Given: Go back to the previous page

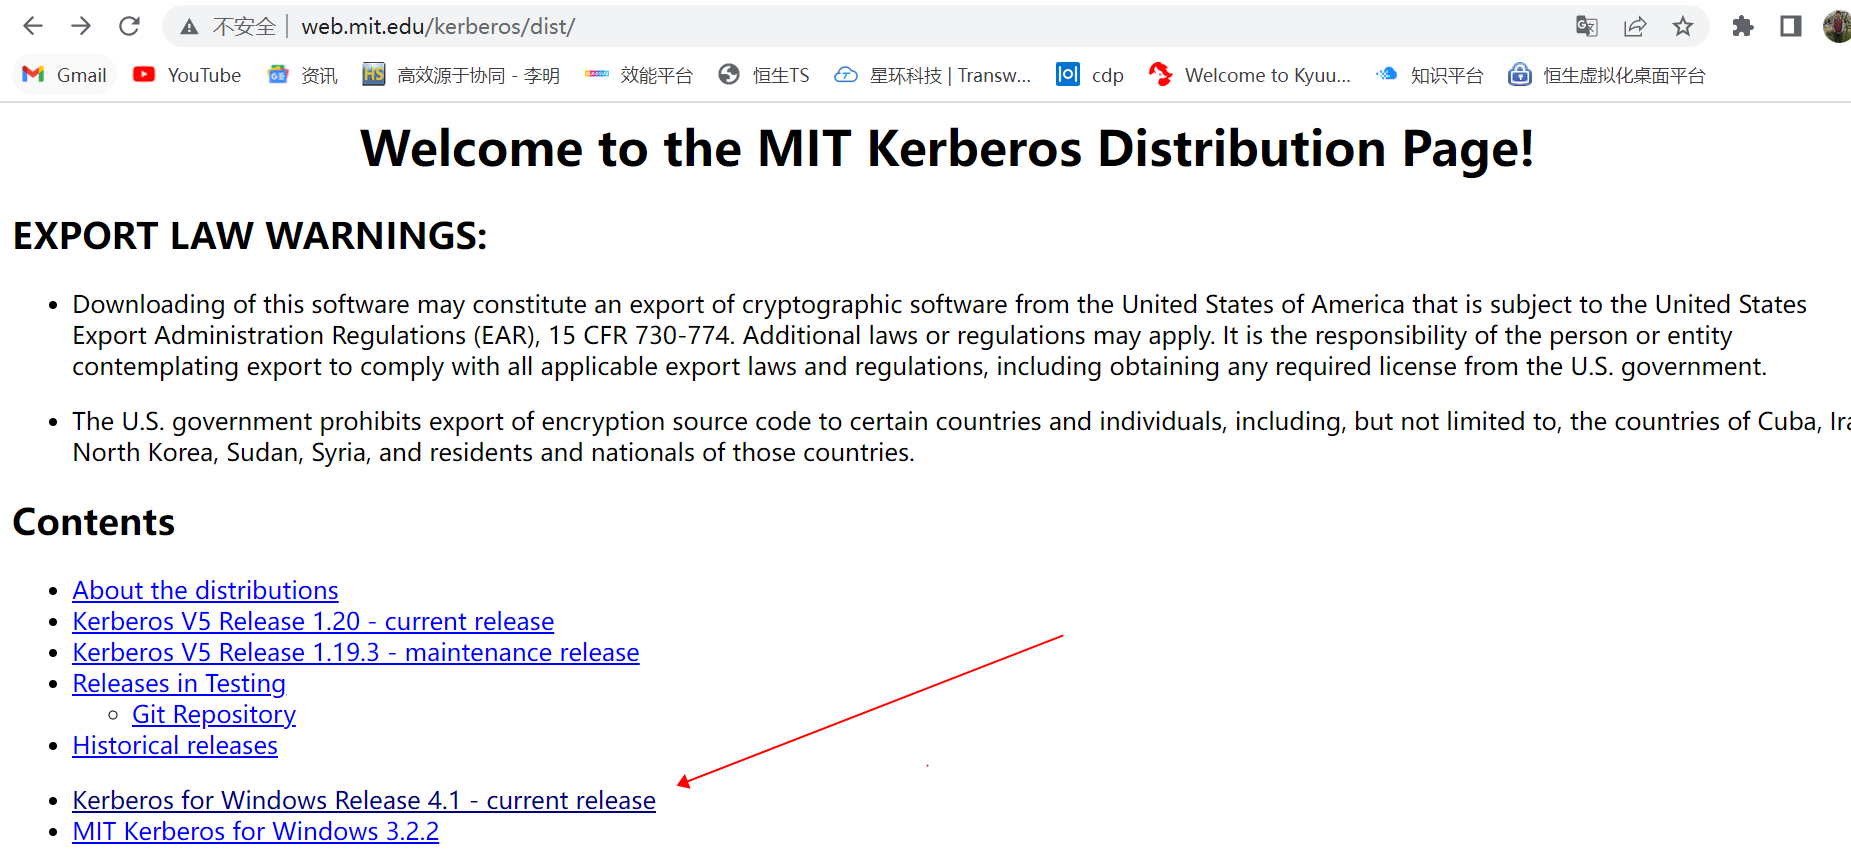Looking at the screenshot, I should (x=33, y=26).
